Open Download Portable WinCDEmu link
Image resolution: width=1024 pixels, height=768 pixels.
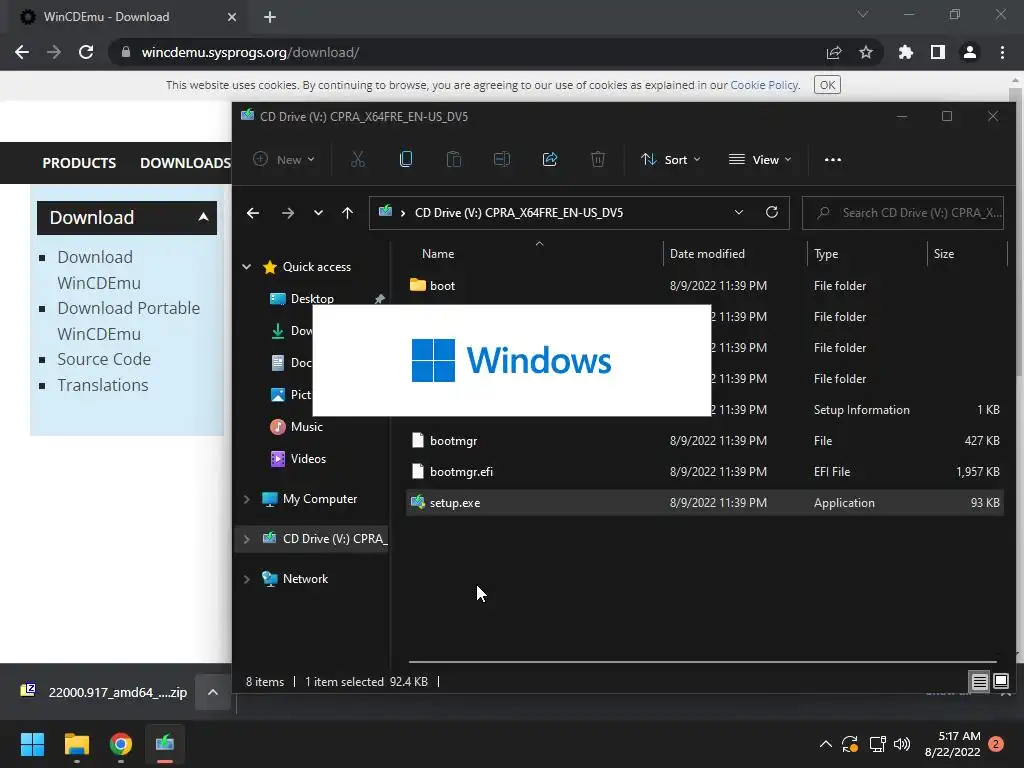click(x=129, y=321)
